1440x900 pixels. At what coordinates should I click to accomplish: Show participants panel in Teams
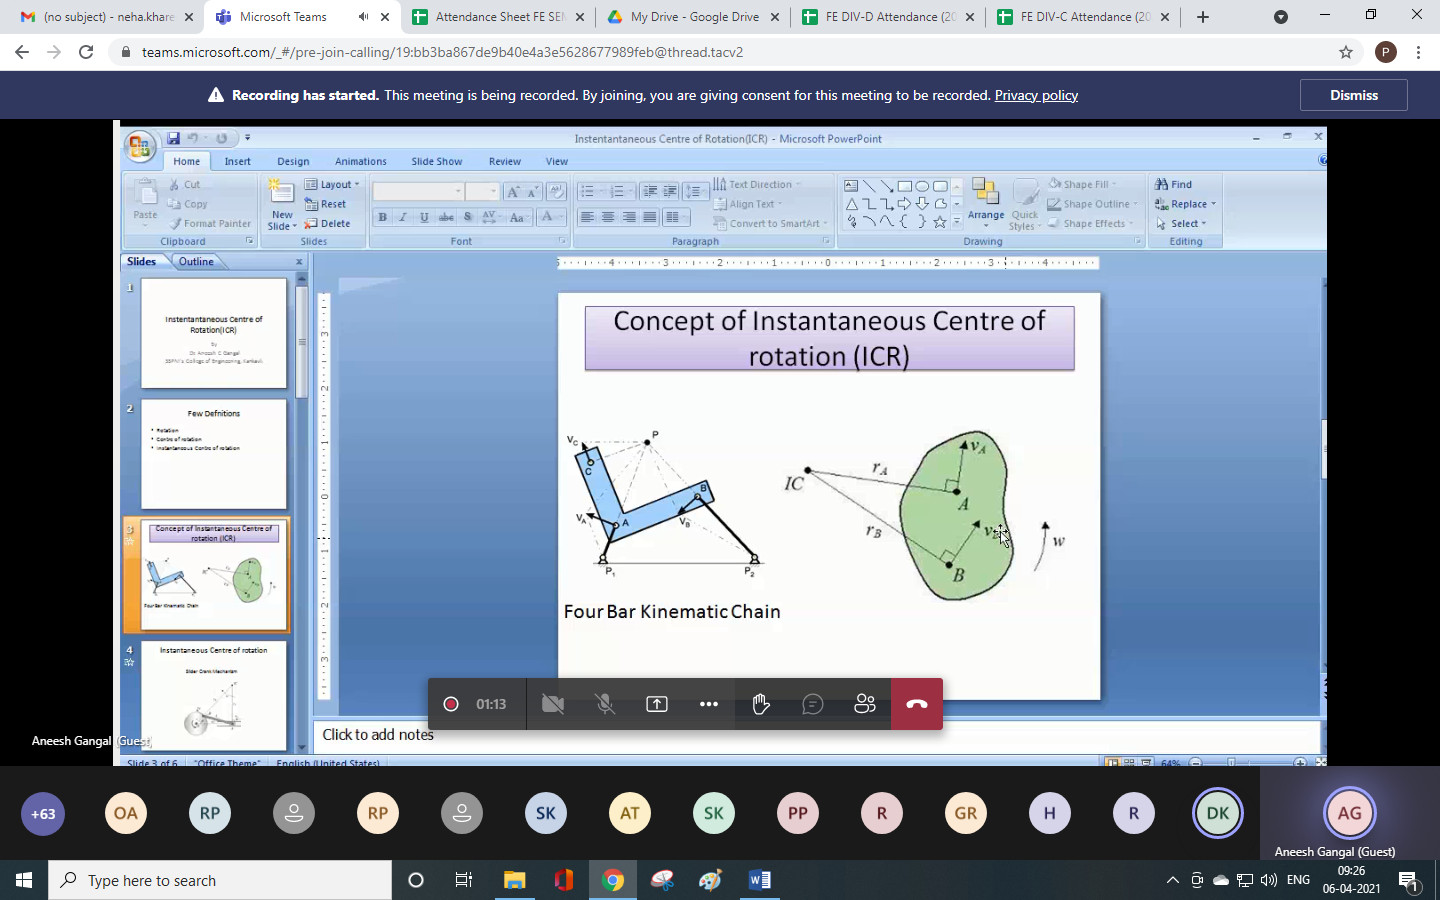point(865,704)
